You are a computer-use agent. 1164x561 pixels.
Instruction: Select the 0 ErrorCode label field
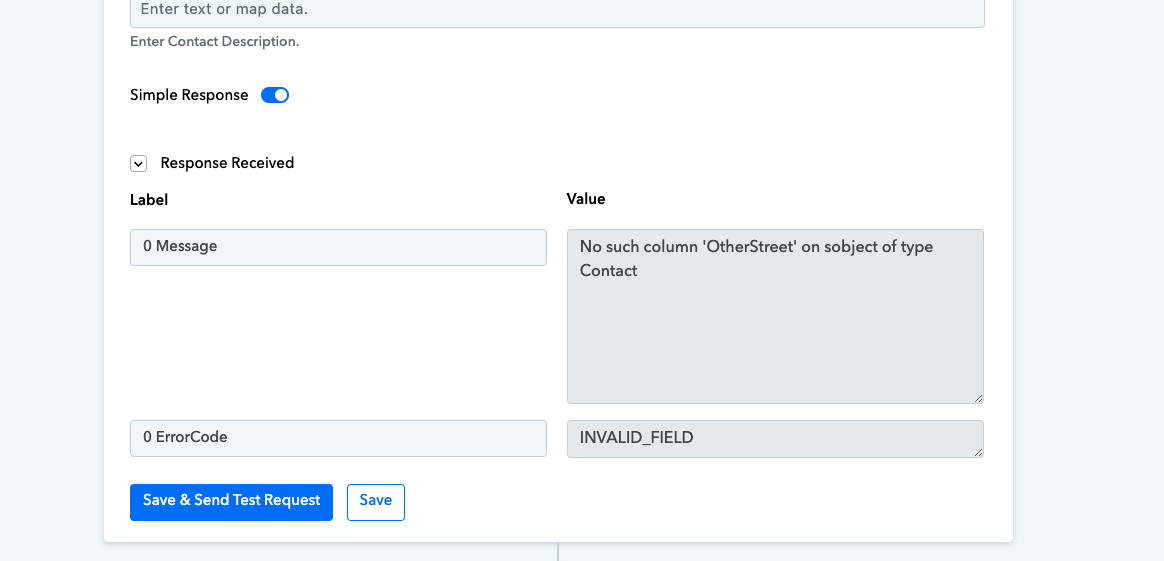pyautogui.click(x=339, y=439)
